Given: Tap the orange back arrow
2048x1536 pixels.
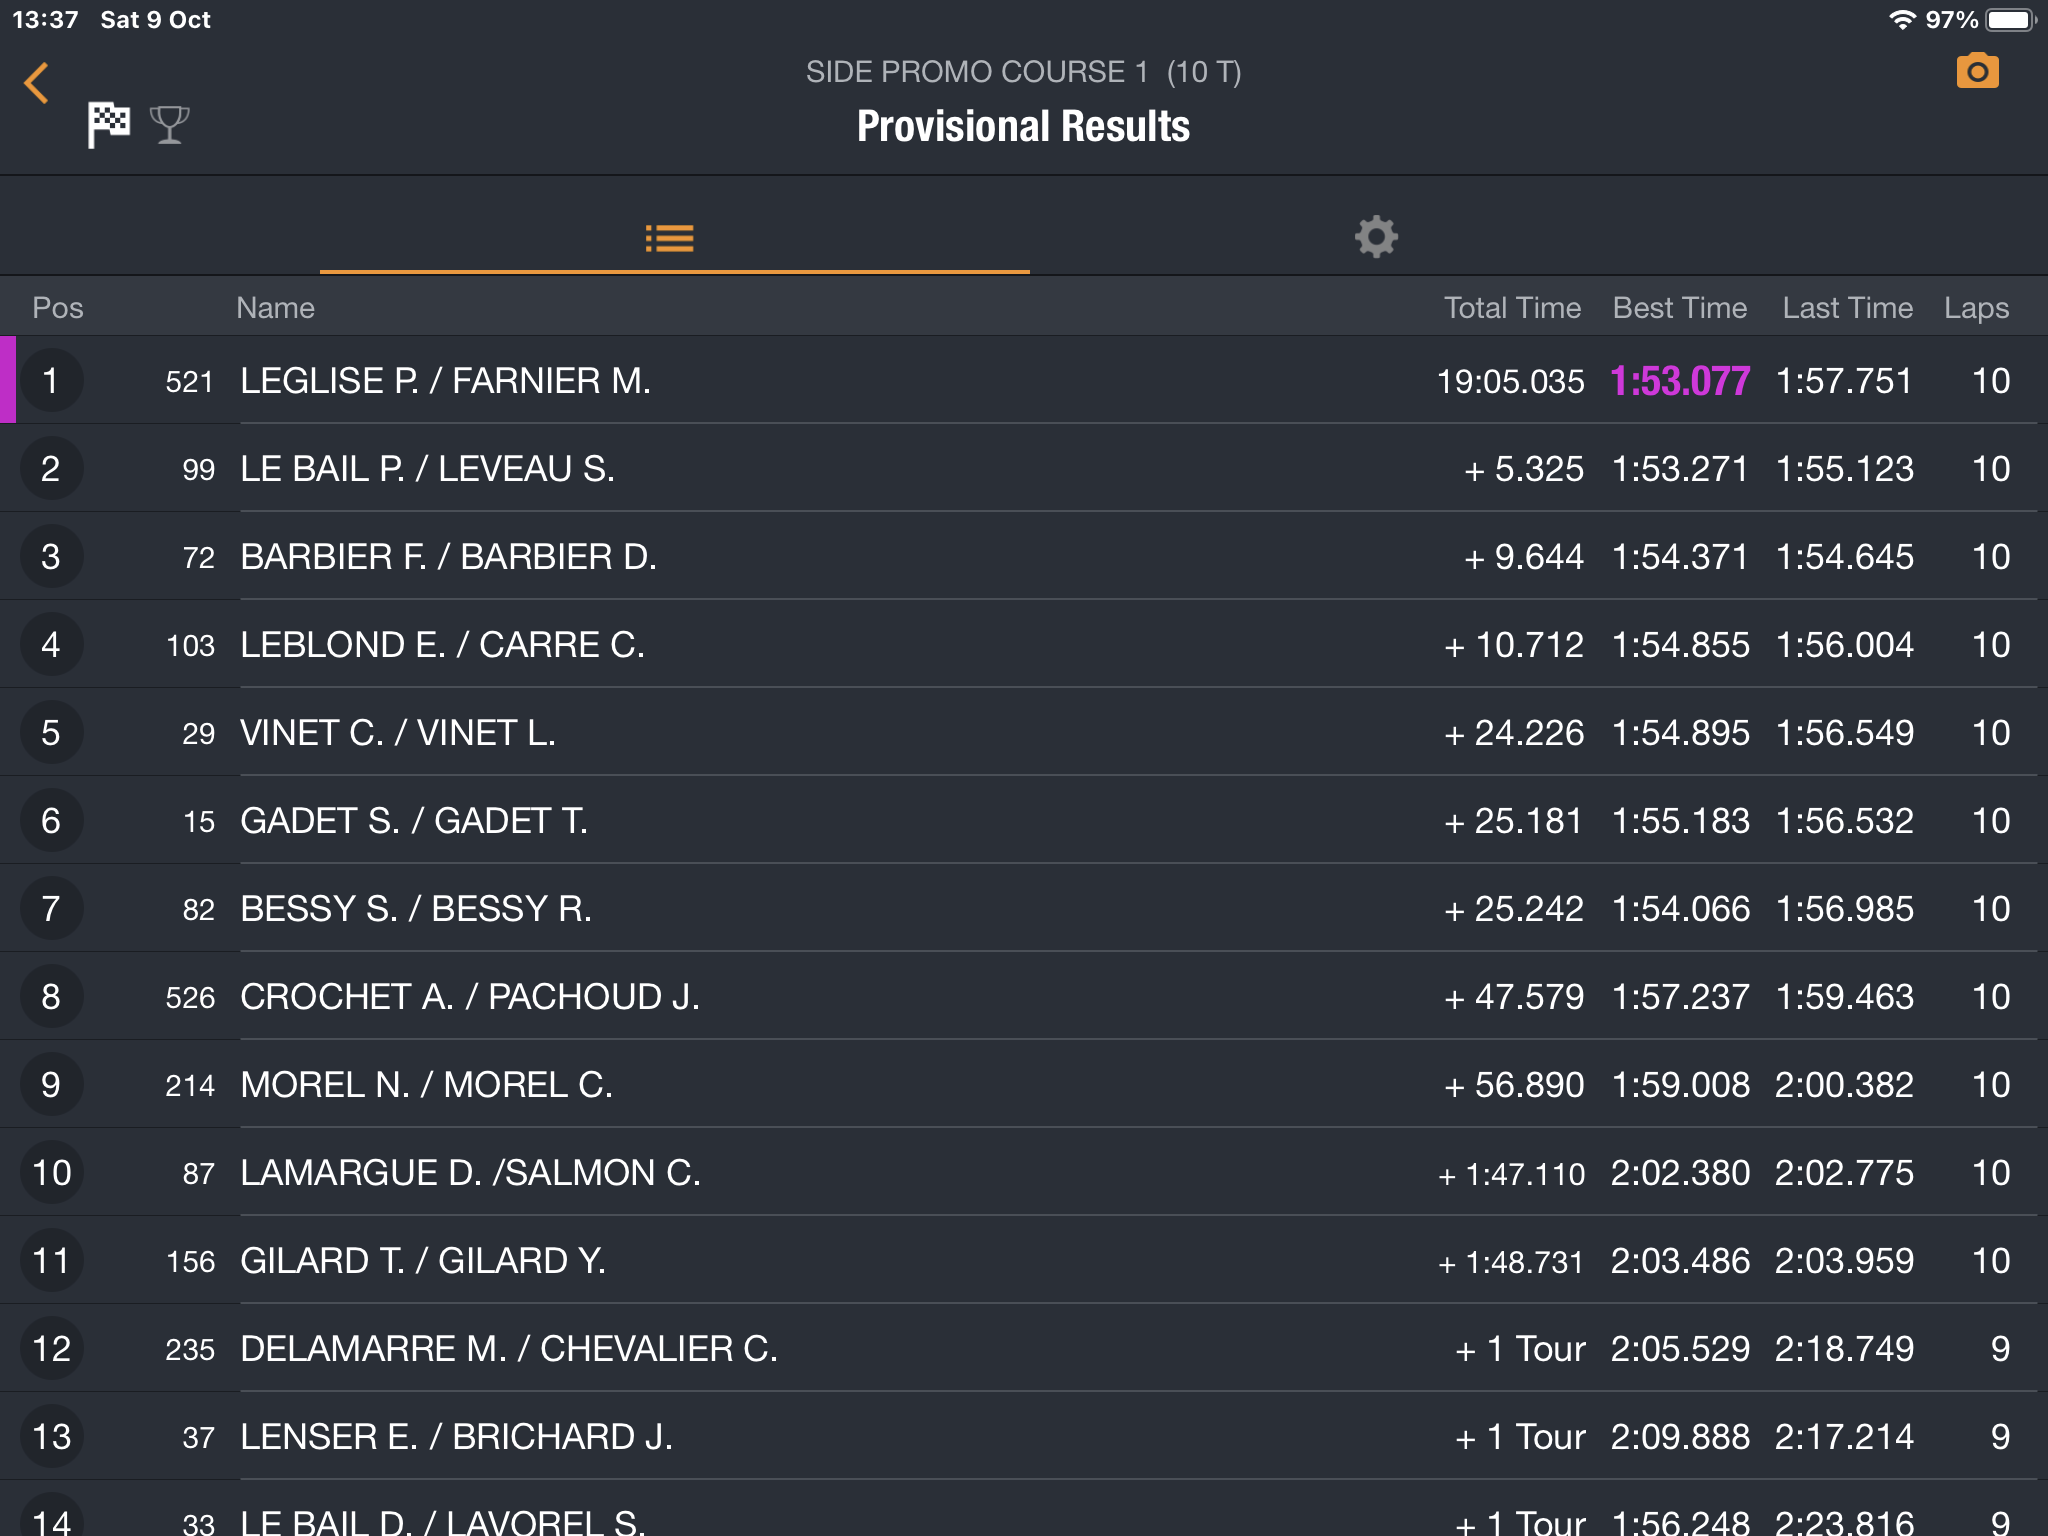Looking at the screenshot, I should 37,83.
